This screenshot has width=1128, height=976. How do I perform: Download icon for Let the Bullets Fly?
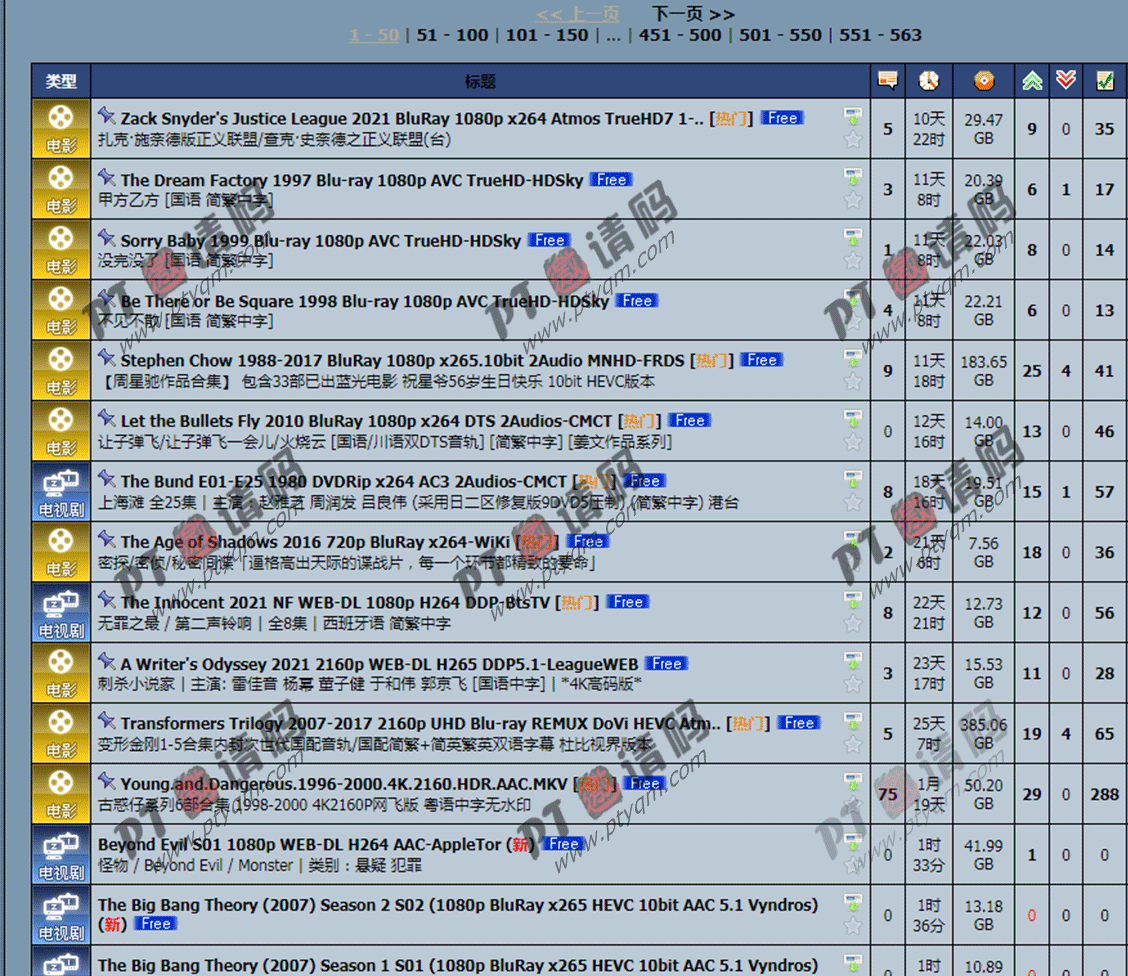(x=853, y=417)
